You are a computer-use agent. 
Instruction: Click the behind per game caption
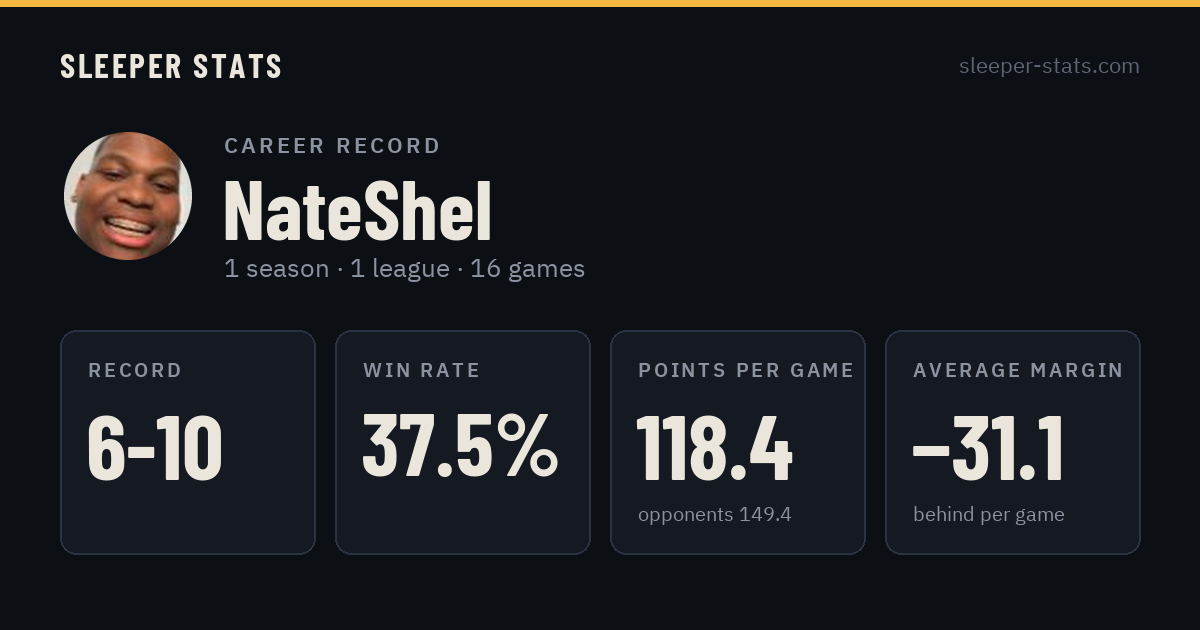tap(989, 514)
